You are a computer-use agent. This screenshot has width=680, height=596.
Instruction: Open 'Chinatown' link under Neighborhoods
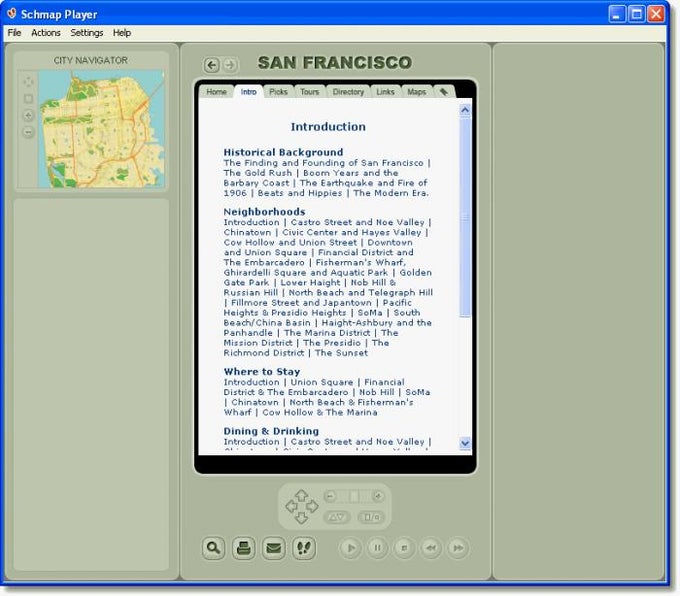(x=247, y=232)
